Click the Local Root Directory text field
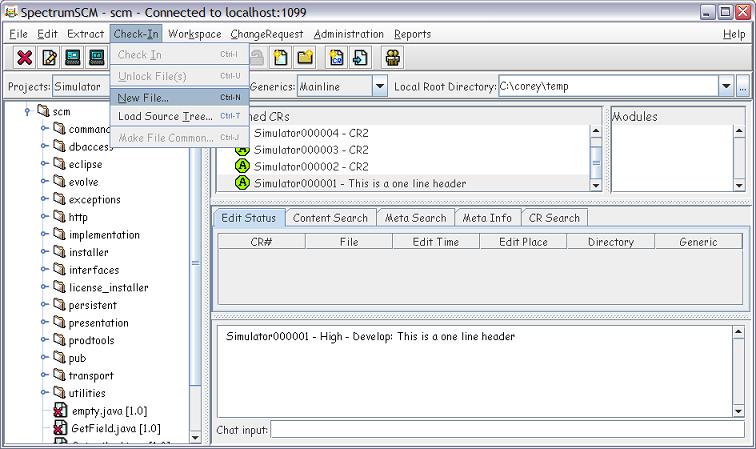Image resolution: width=756 pixels, height=449 pixels. (609, 86)
